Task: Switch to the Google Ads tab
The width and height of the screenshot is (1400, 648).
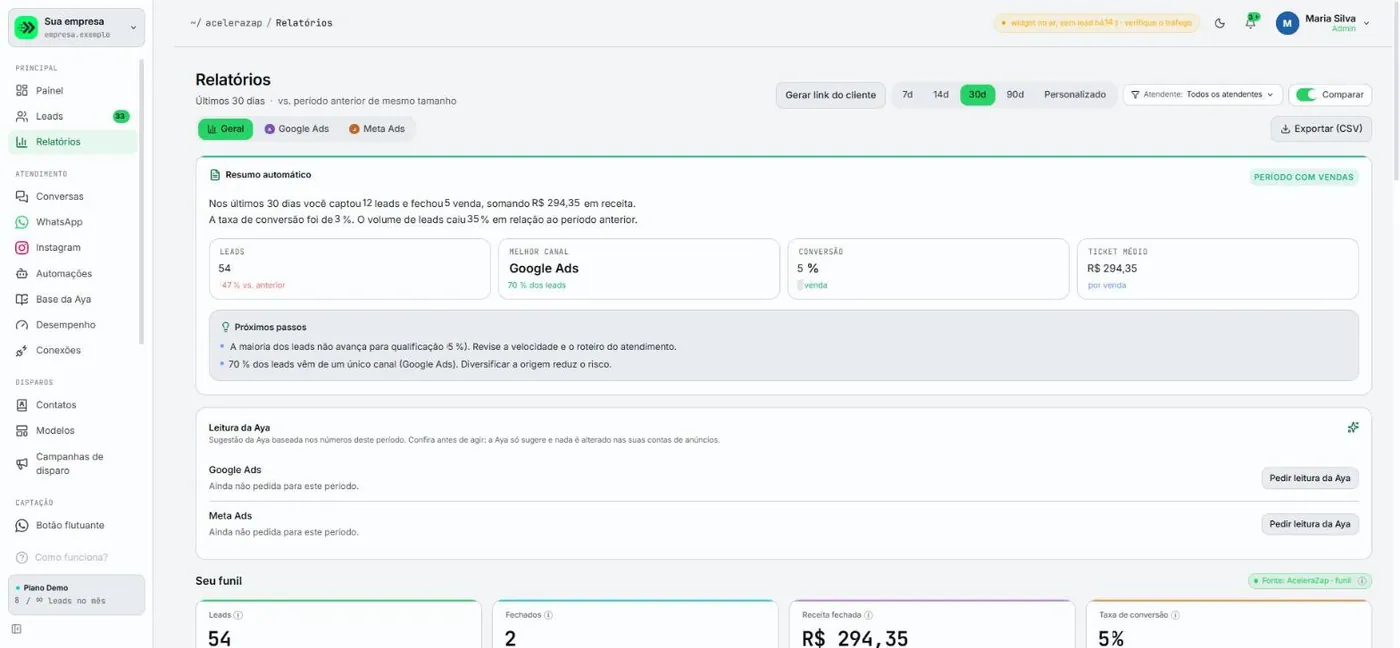Action: click(x=296, y=129)
